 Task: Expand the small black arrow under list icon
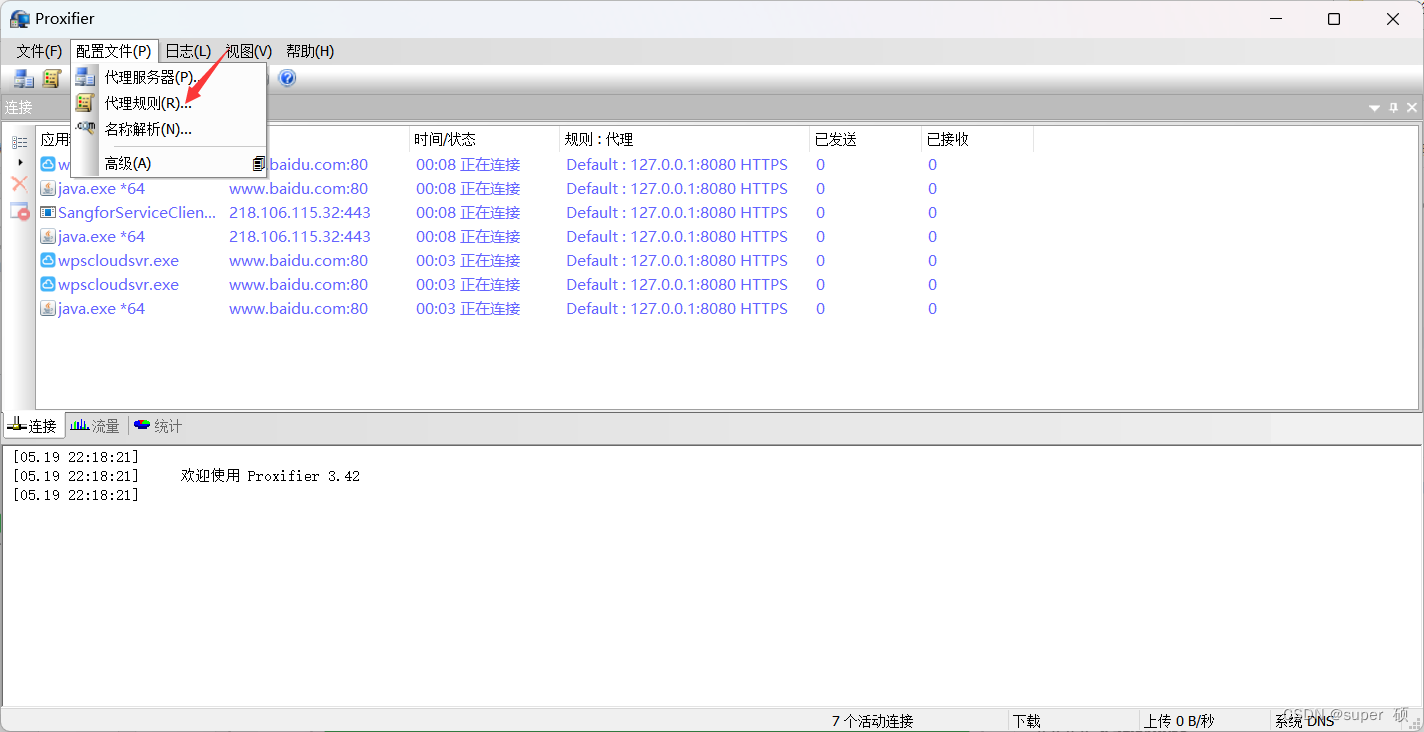[x=20, y=162]
